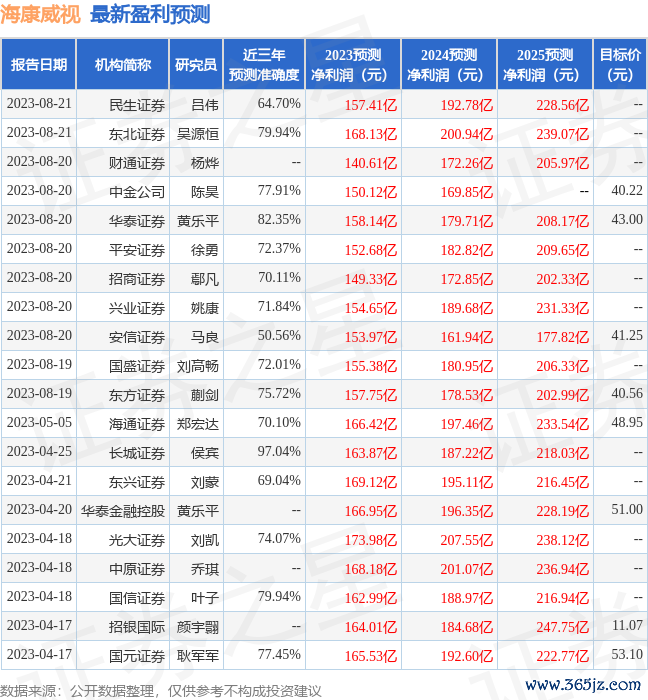The image size is (648, 700).
Task: Click analyst name 郑宏达
Action: coord(198,424)
